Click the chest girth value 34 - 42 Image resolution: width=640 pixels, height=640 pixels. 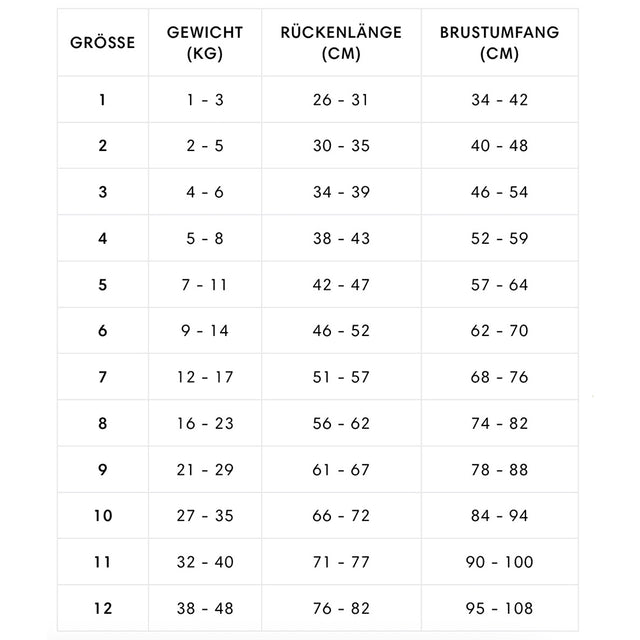[499, 100]
